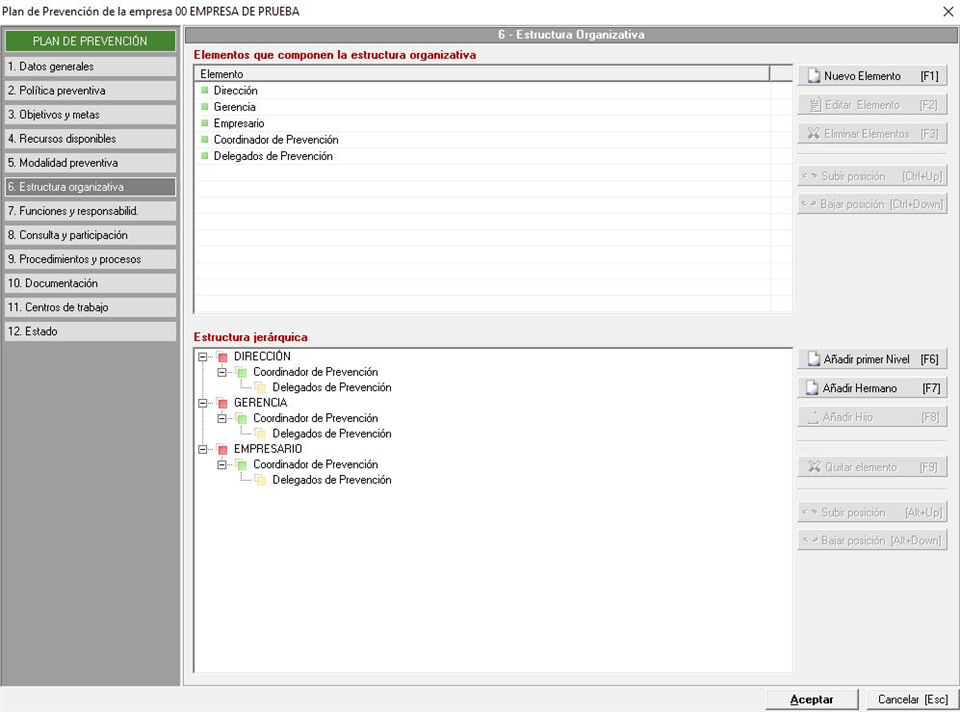Click Añadir primer Nivel [F6] button

872,359
